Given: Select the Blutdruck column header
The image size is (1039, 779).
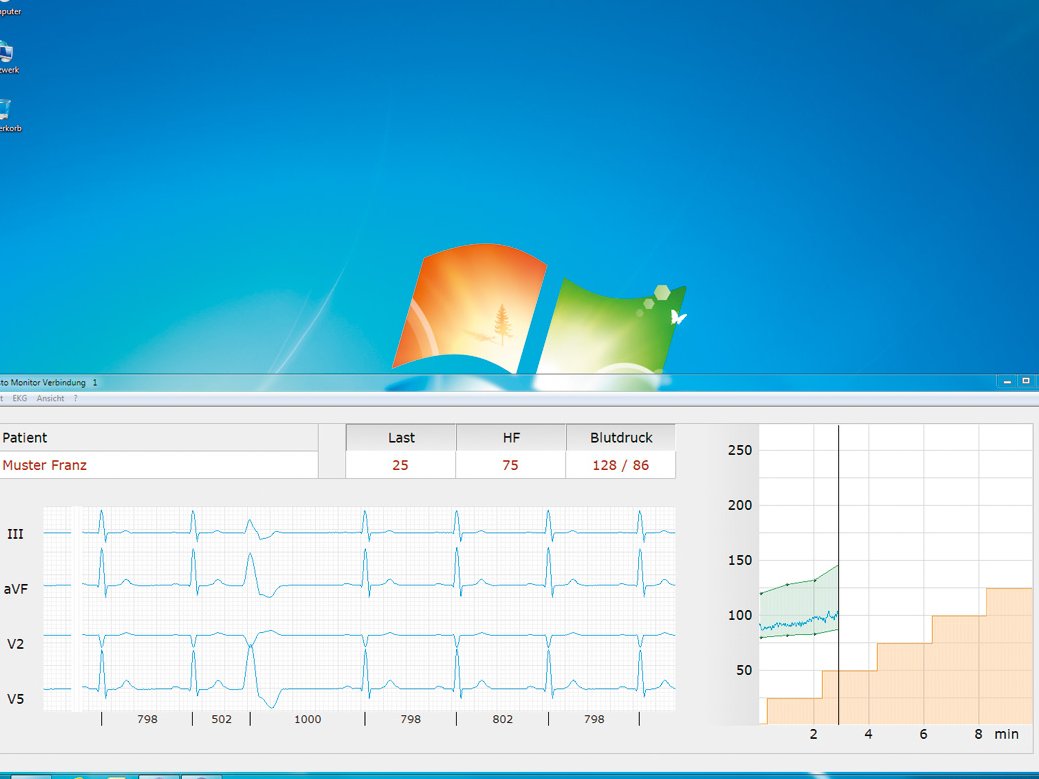Looking at the screenshot, I should [620, 437].
